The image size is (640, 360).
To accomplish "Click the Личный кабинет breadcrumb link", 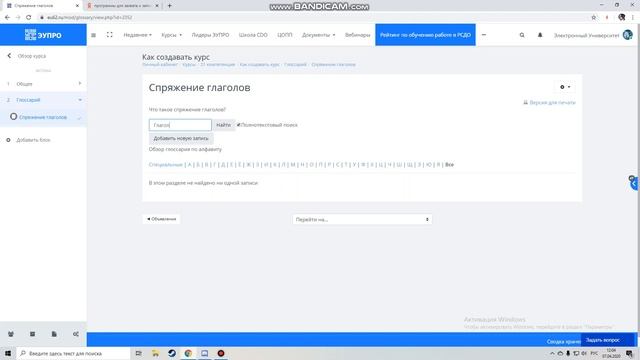I will click(160, 64).
